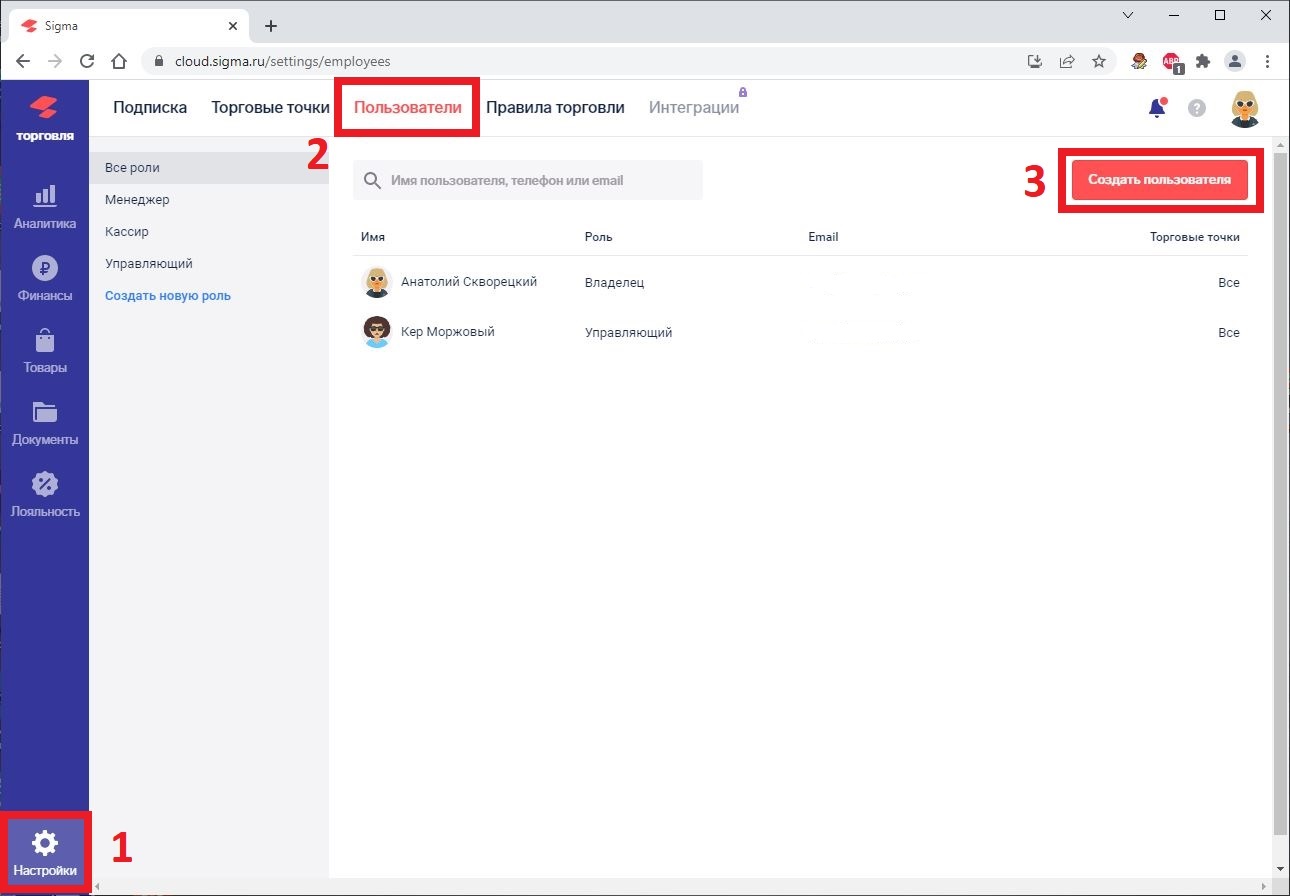Go to Товары shopping bag icon
This screenshot has height=896, width=1290.
point(44,341)
